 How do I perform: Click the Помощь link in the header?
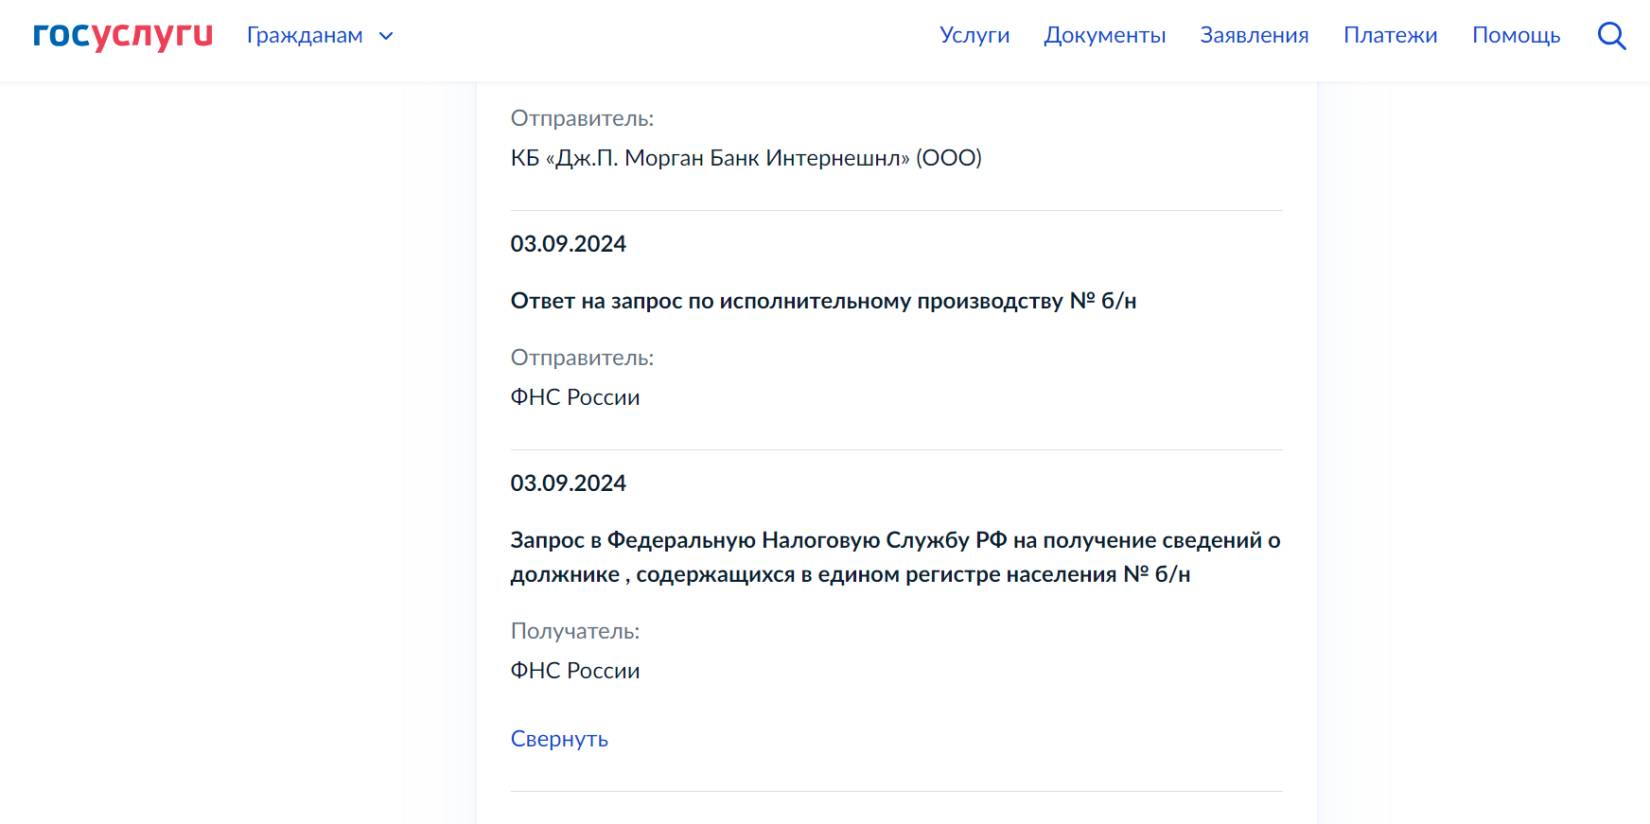click(1515, 36)
